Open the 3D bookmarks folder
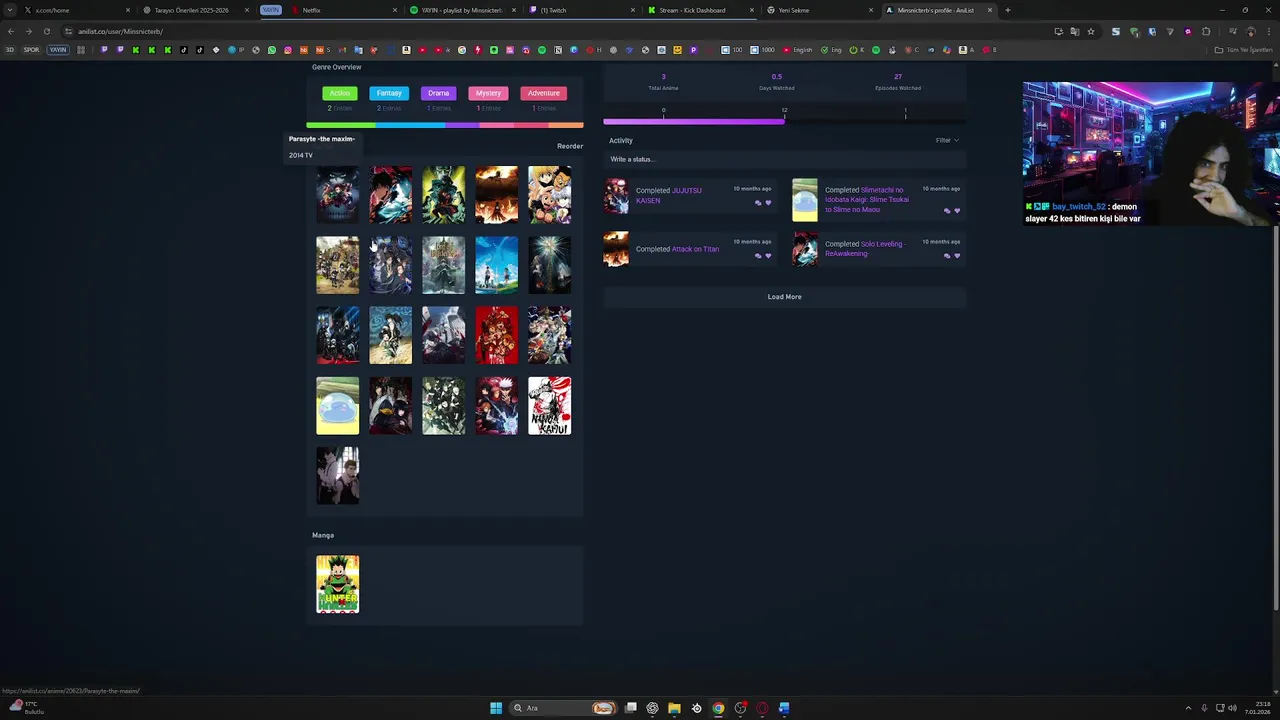The image size is (1280, 720). click(10, 50)
